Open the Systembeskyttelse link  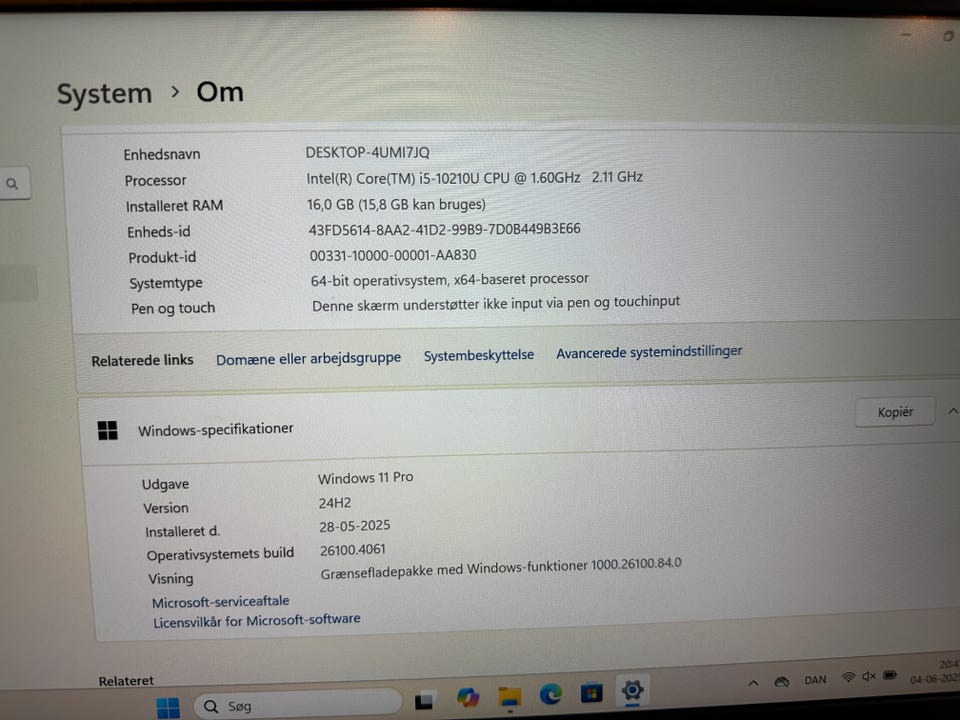[x=479, y=355]
